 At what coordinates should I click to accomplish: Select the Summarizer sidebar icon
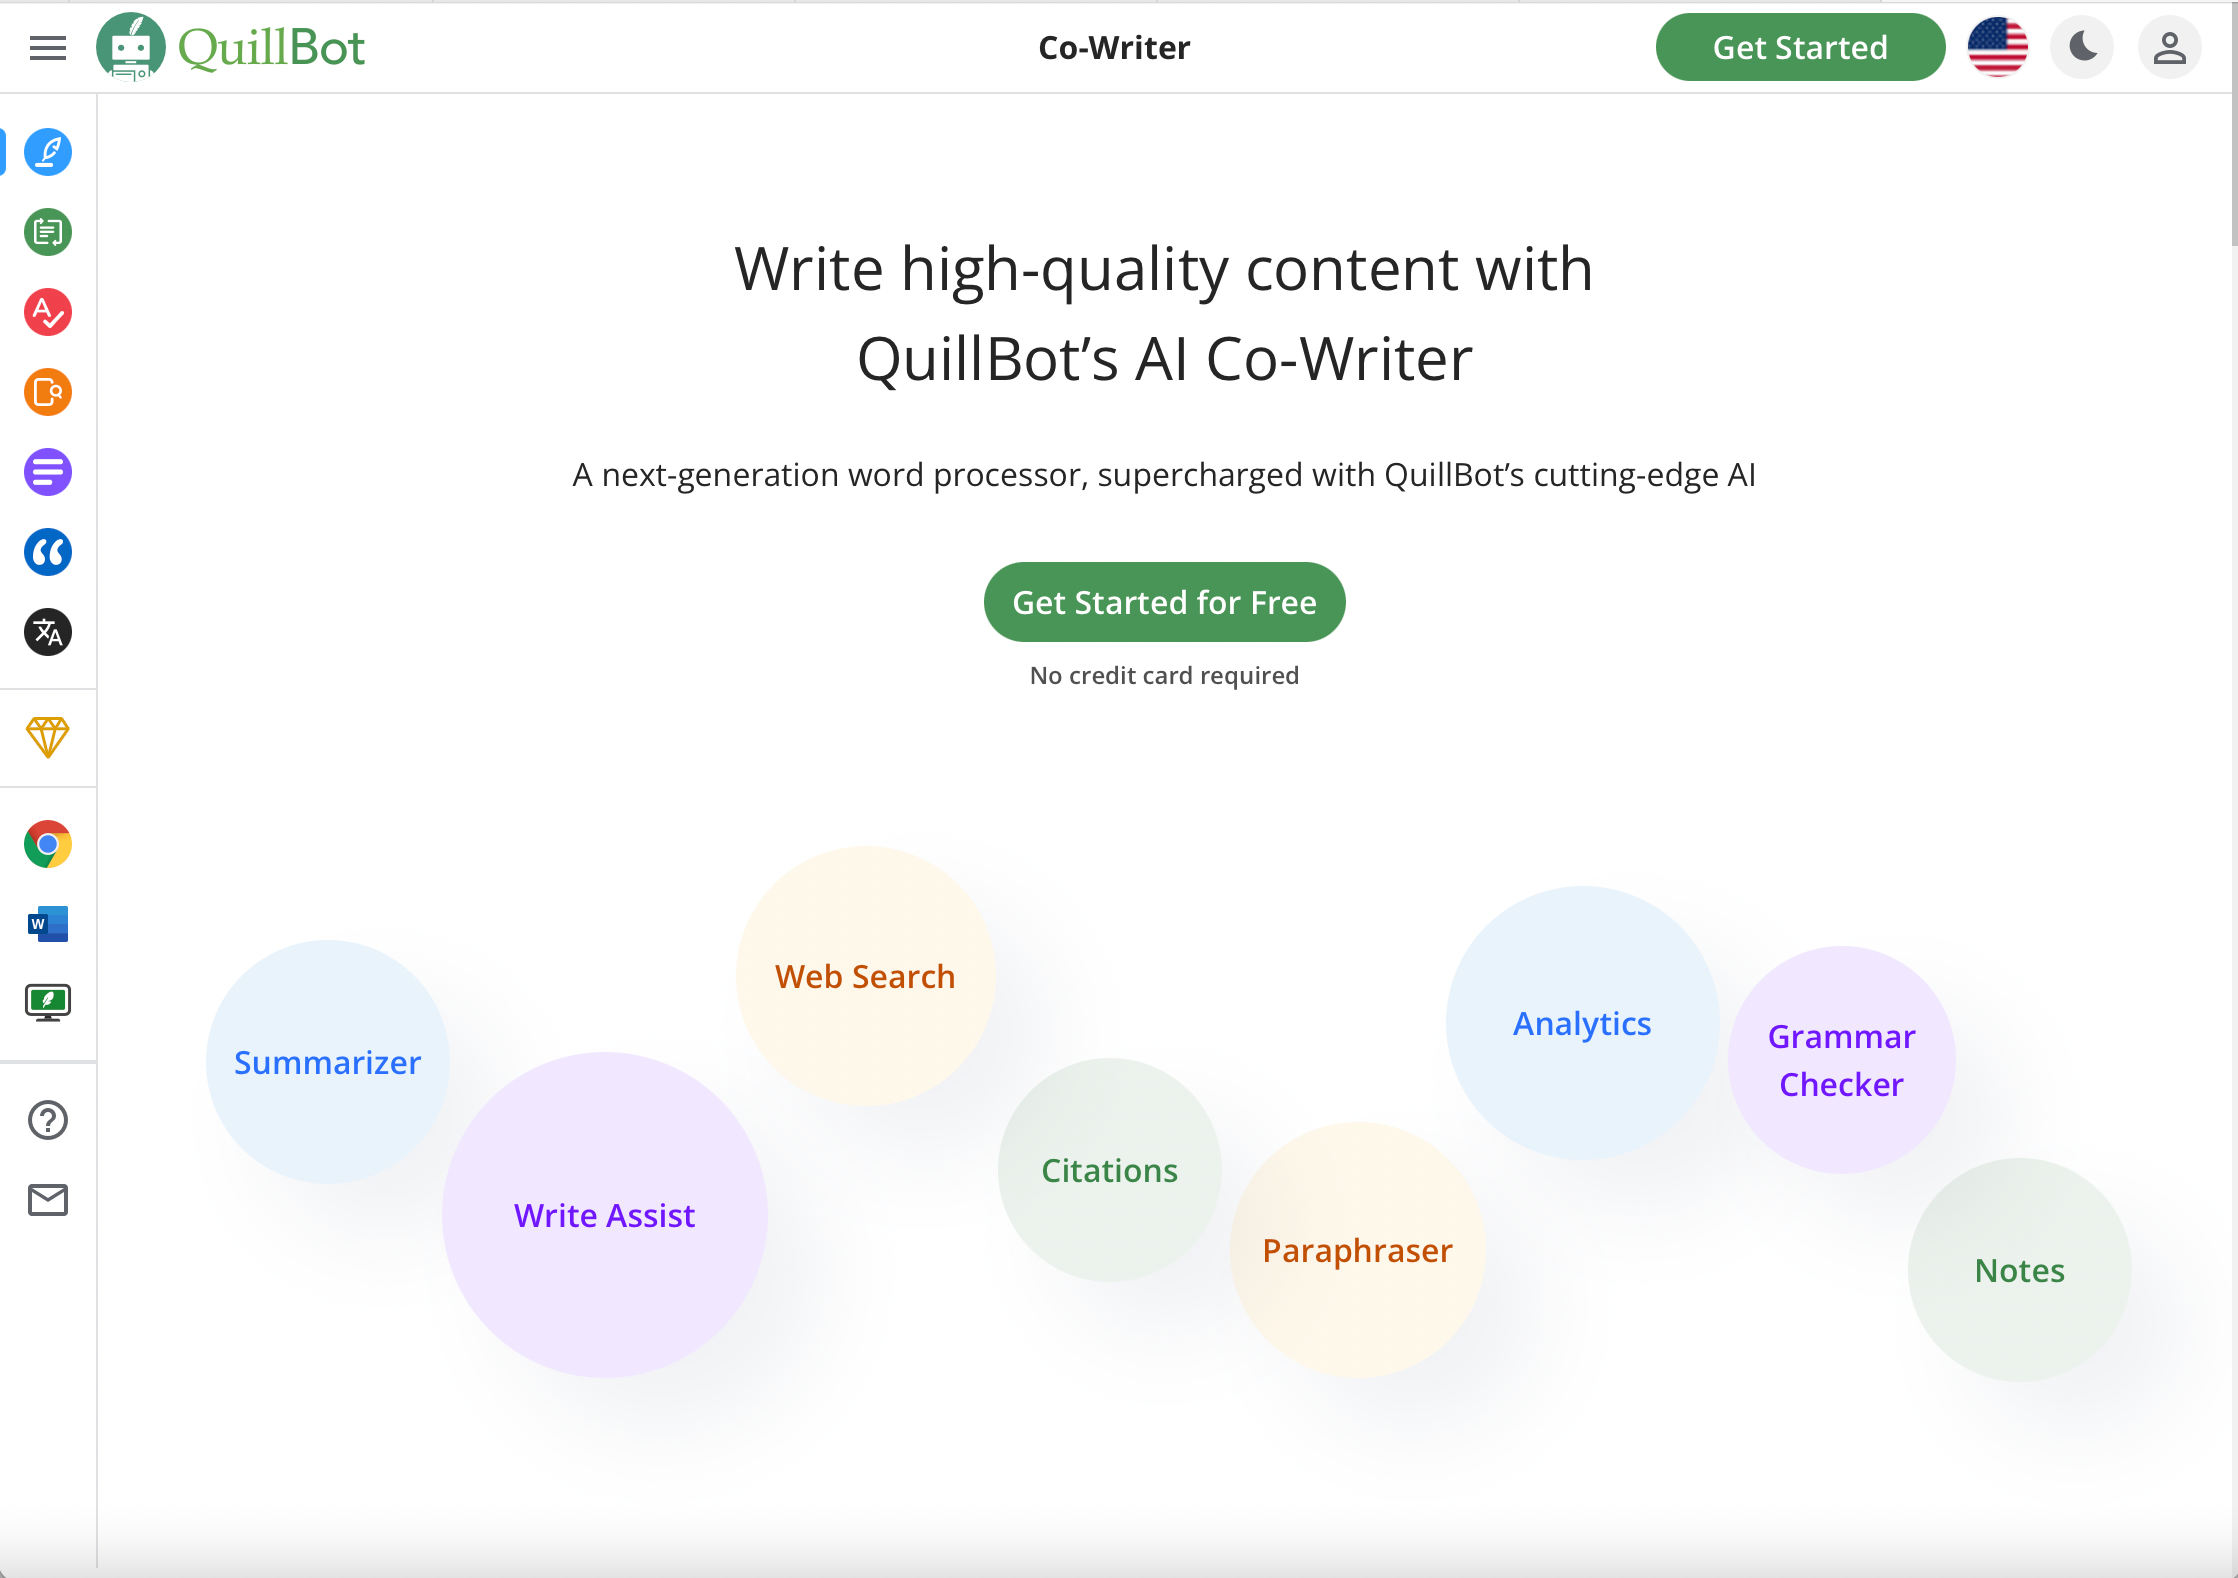point(46,473)
